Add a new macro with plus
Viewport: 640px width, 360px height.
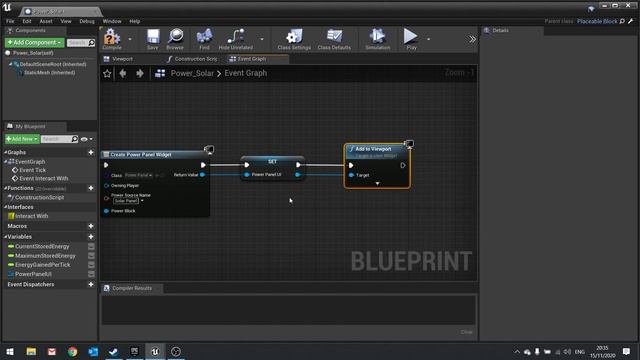pos(91,226)
